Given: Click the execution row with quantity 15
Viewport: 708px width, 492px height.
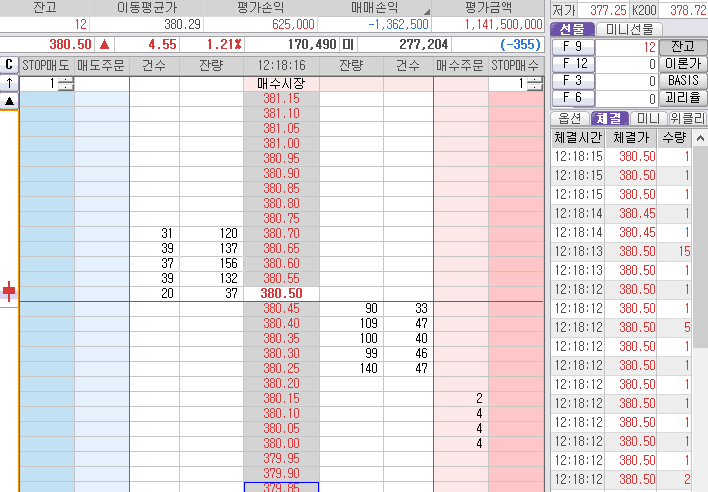Looking at the screenshot, I should click(621, 251).
